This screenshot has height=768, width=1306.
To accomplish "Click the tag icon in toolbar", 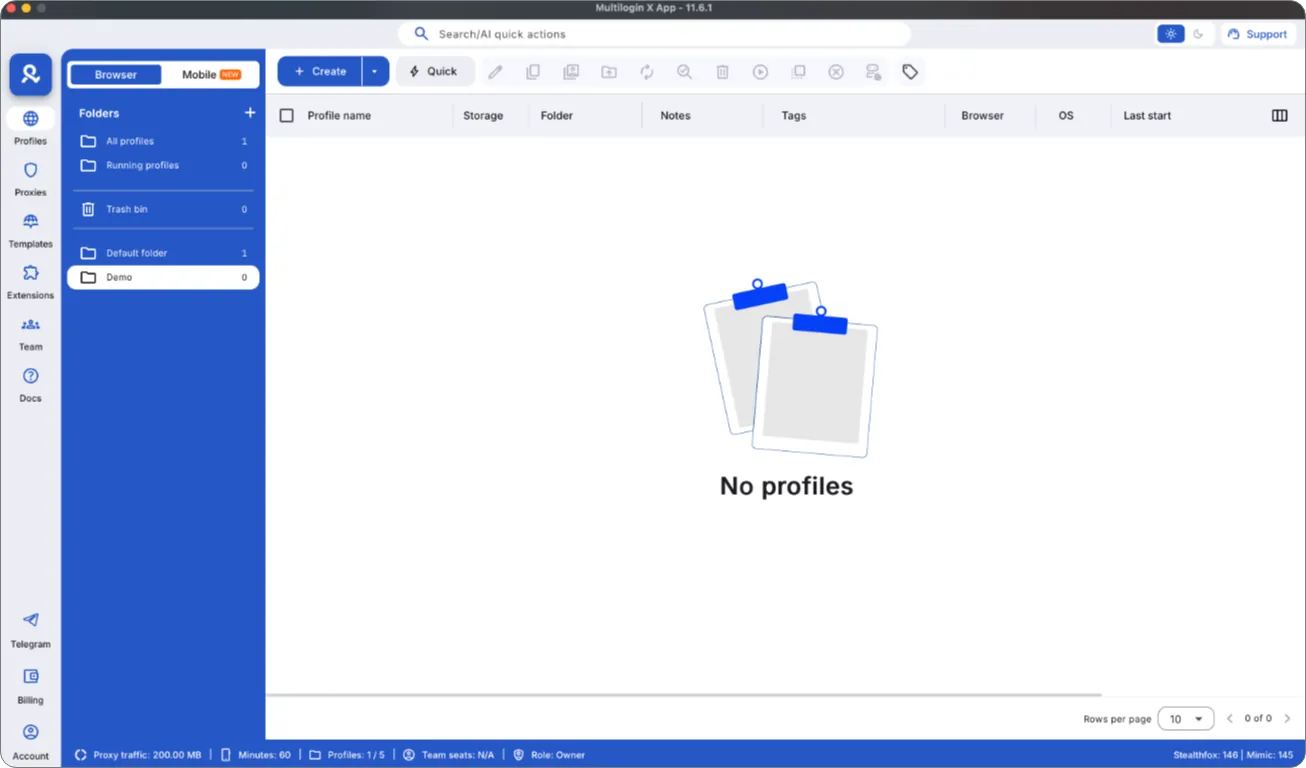I will click(910, 72).
